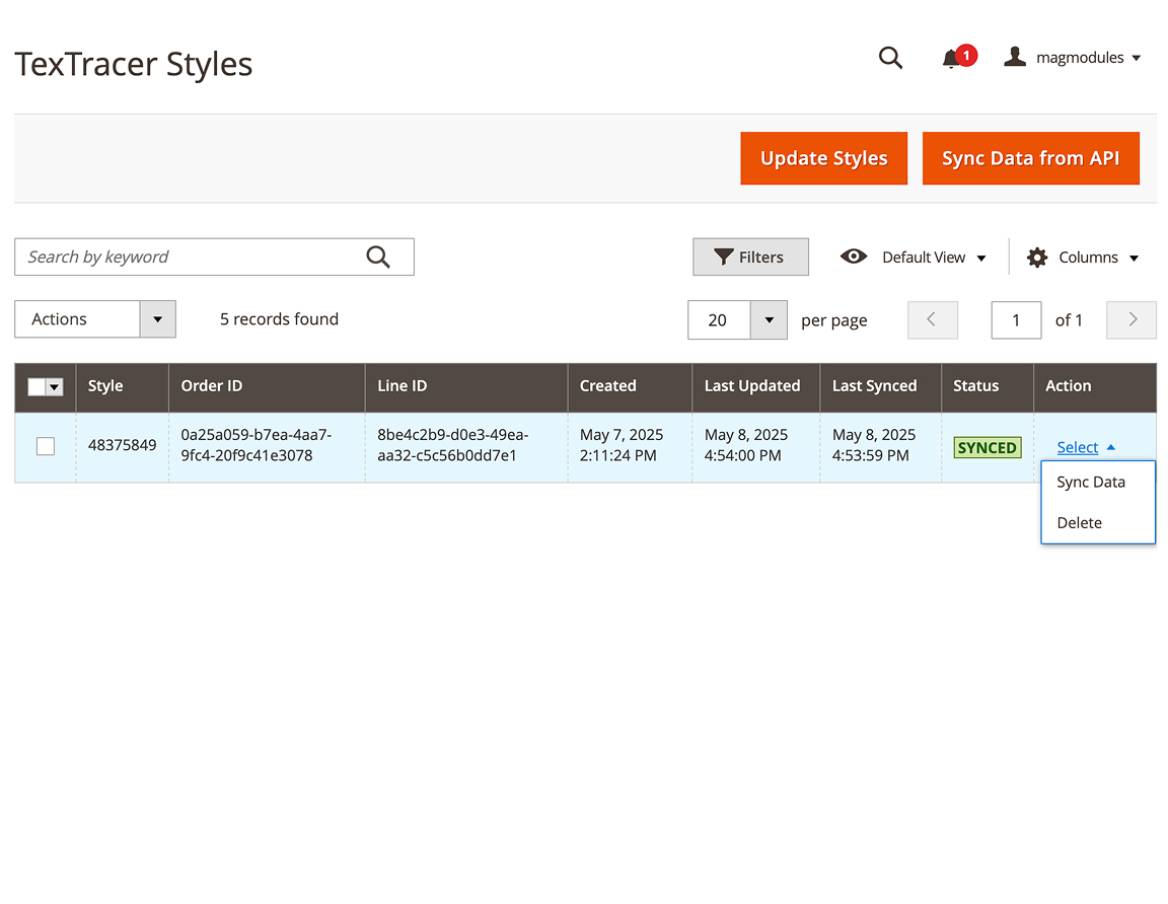
Task: Click last synced time 4:53:59 PM
Action: point(871,456)
